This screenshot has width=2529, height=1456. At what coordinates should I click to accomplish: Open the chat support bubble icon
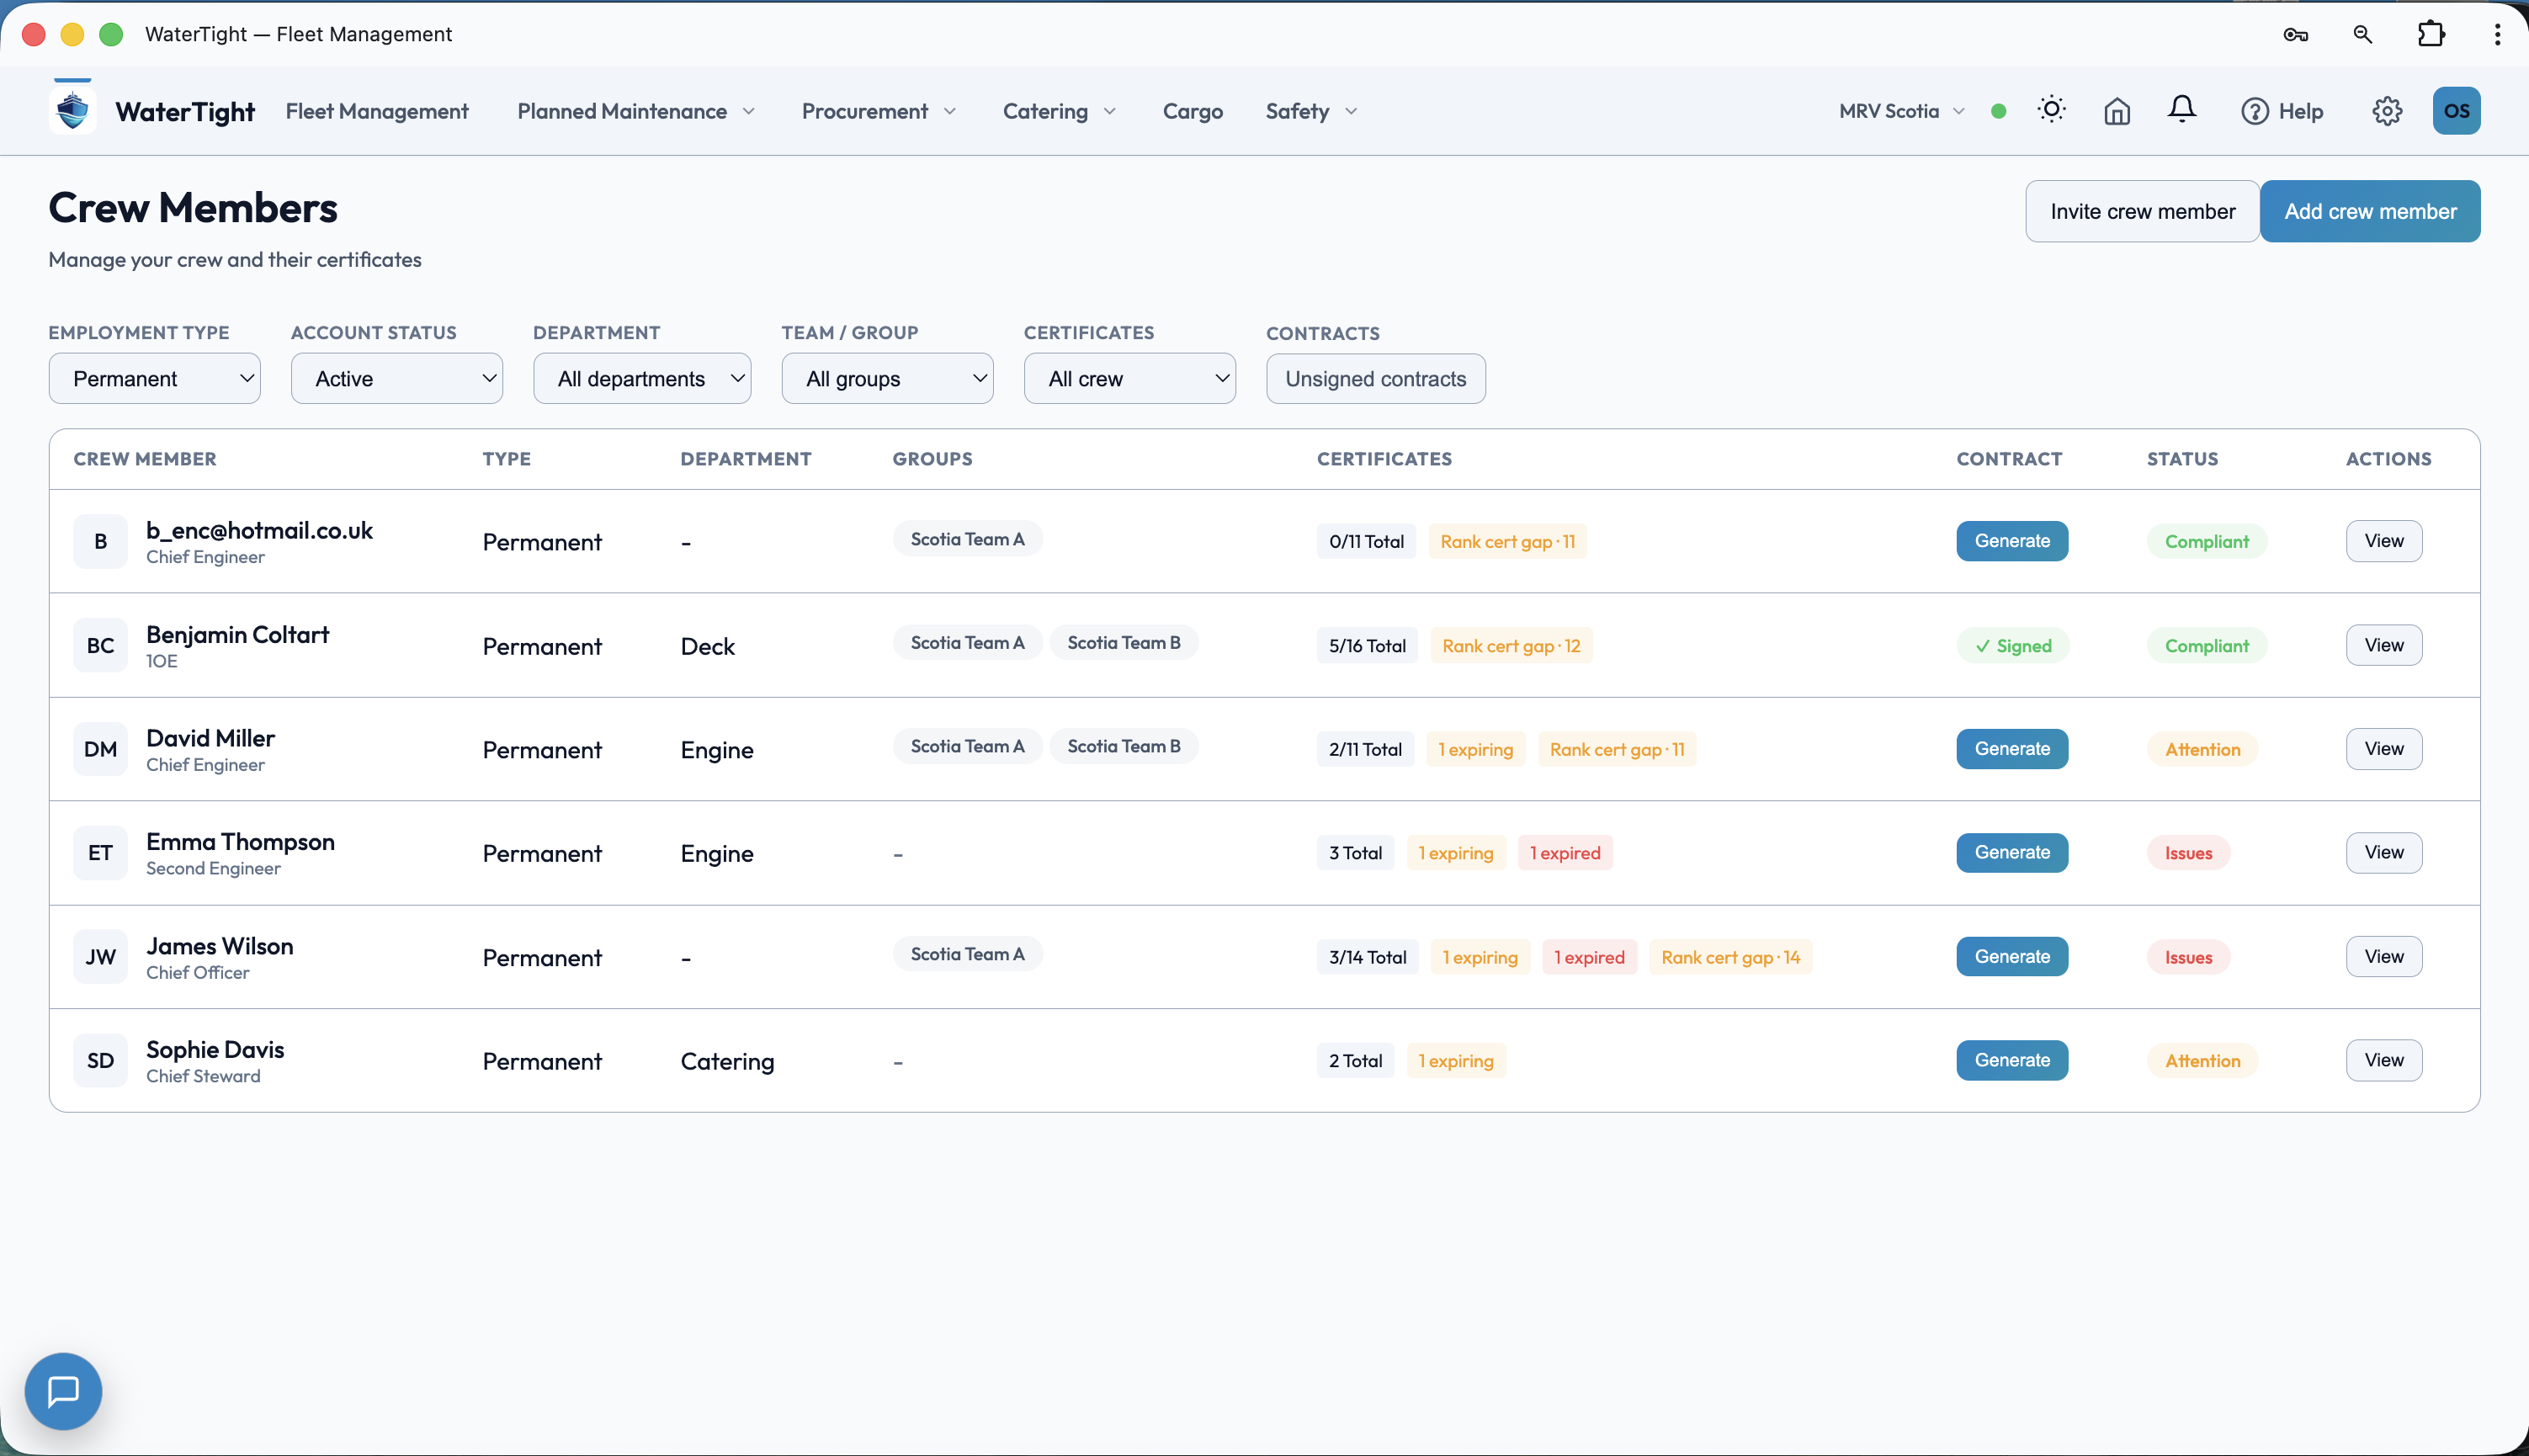tap(63, 1391)
